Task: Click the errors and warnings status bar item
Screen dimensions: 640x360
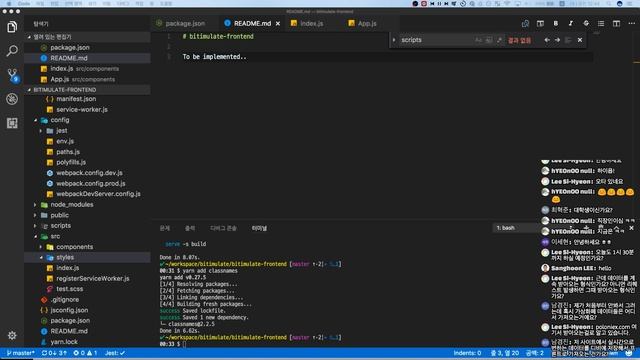Action: 85,353
